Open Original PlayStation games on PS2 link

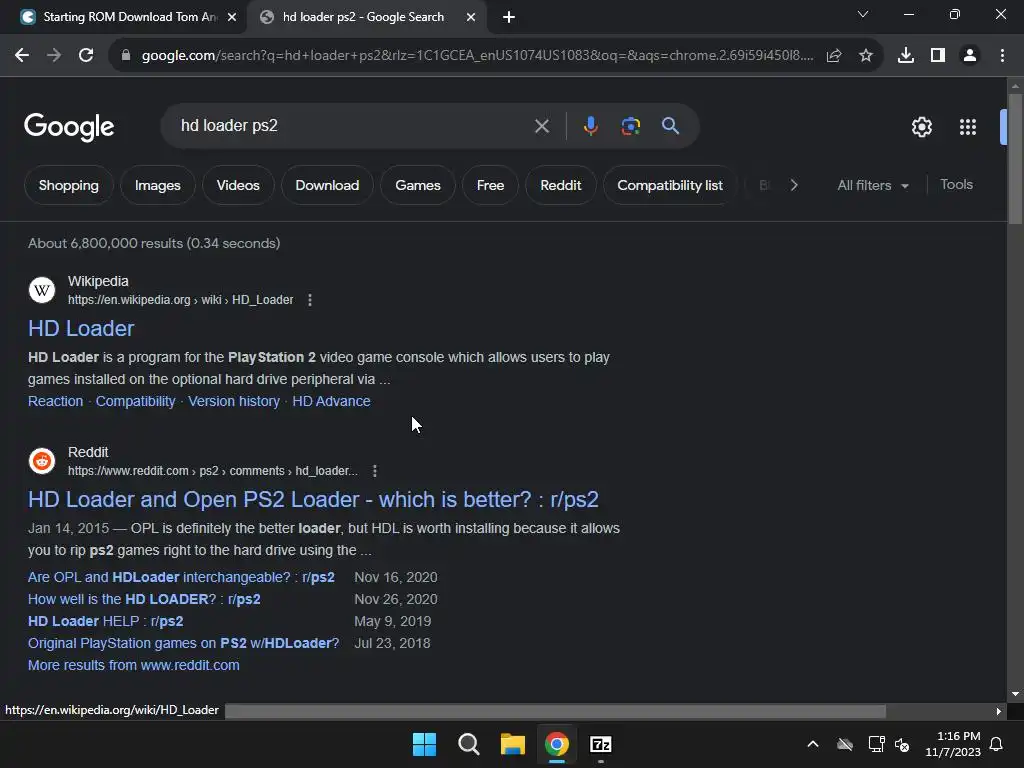pyautogui.click(x=184, y=643)
